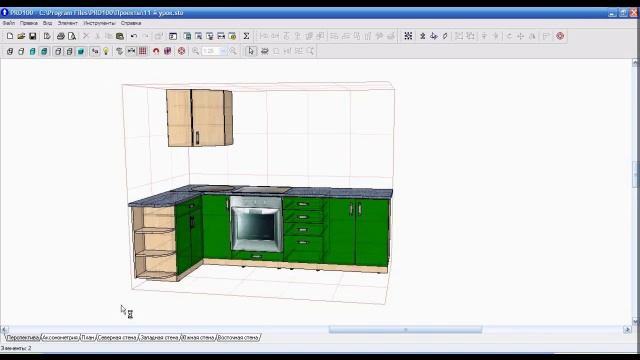Click the Paste clipboard icon
Screen dimensions: 640x360
[120, 36]
